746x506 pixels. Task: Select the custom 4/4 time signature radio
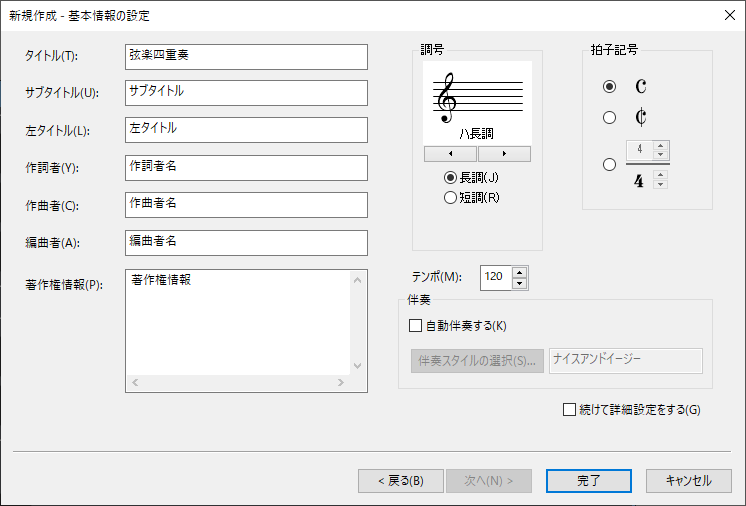(609, 165)
